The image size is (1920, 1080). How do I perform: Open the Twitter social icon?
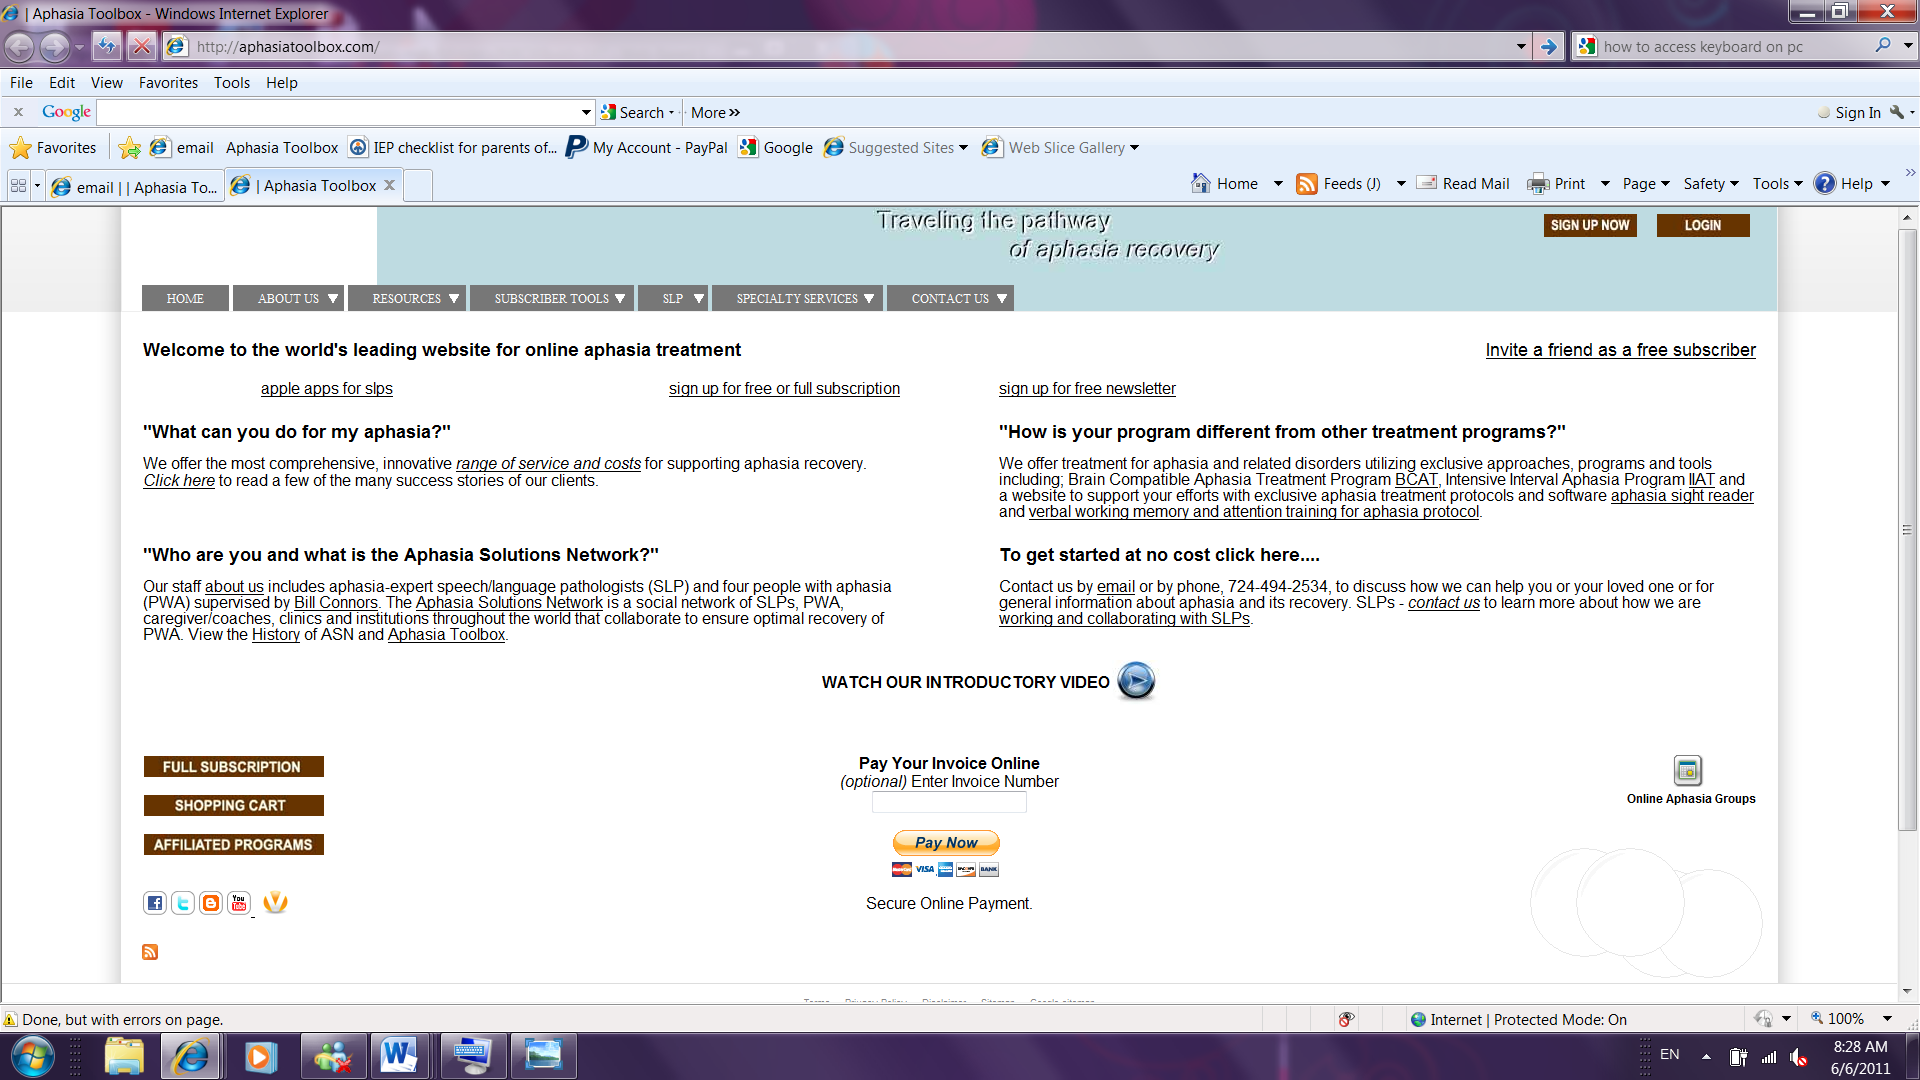pos(183,903)
